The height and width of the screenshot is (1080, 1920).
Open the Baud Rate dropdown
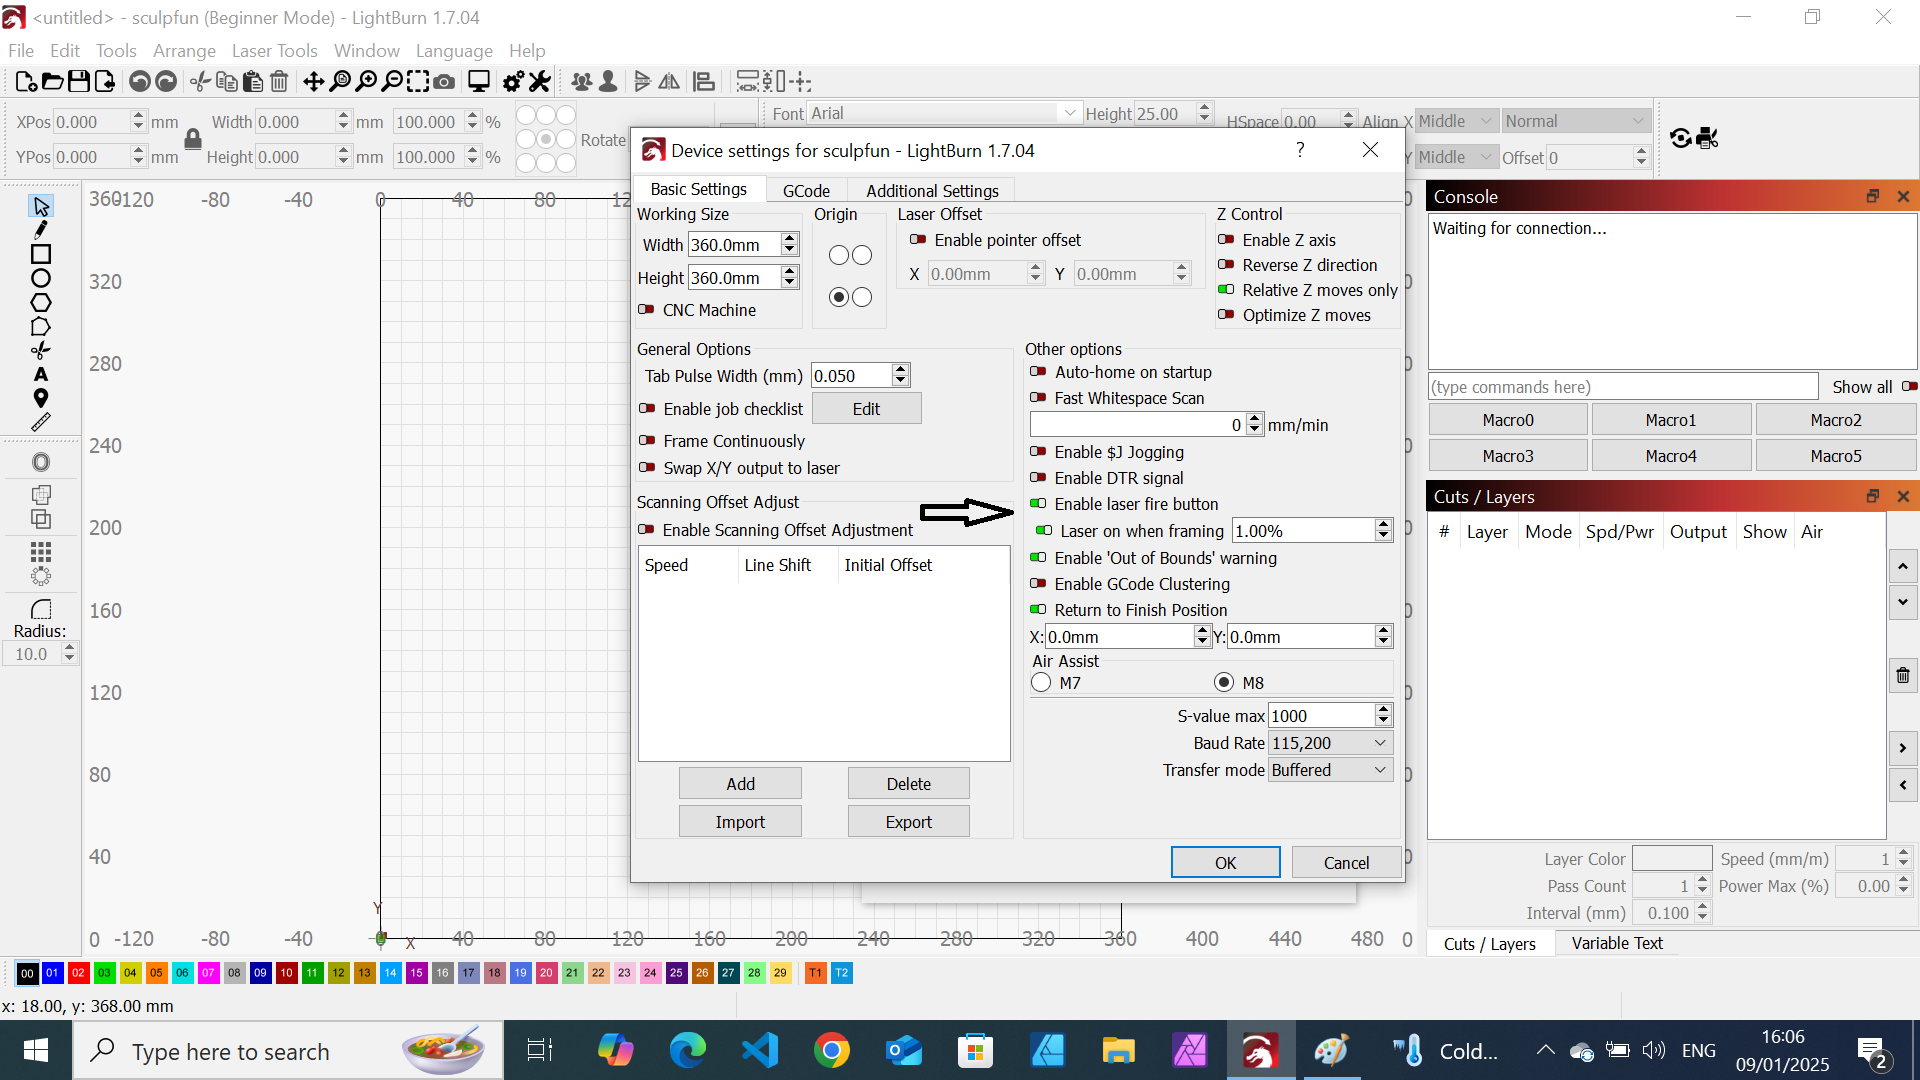point(1330,743)
